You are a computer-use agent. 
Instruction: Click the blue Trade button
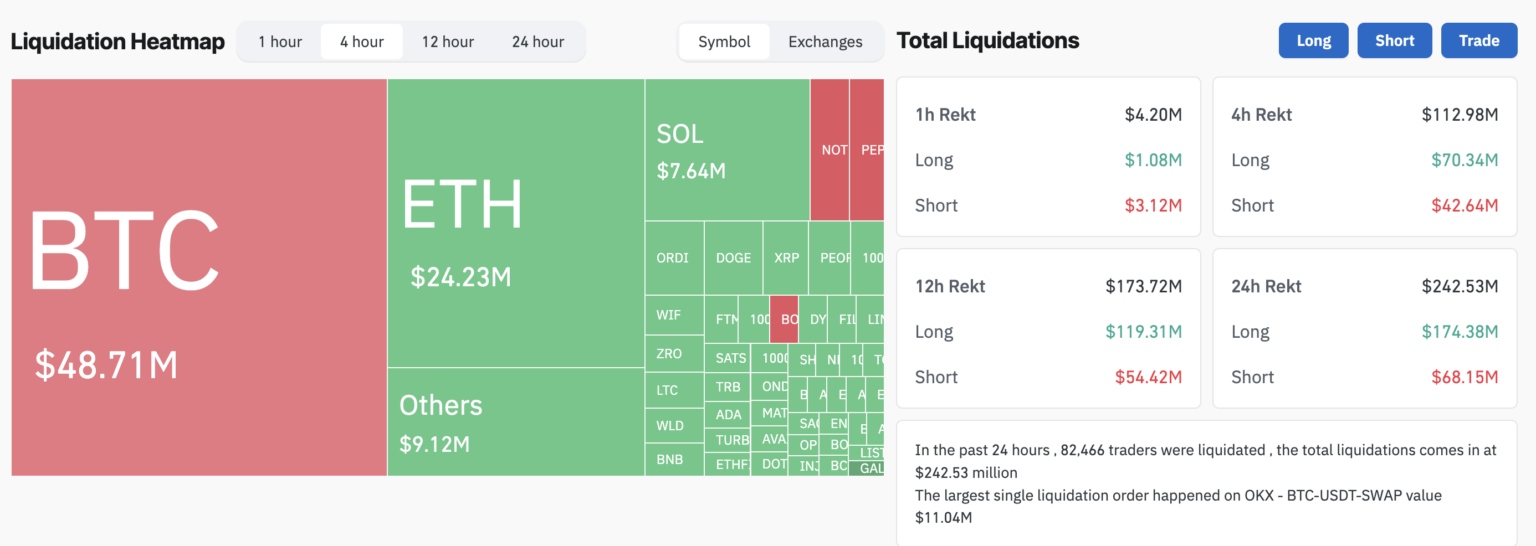(1478, 41)
